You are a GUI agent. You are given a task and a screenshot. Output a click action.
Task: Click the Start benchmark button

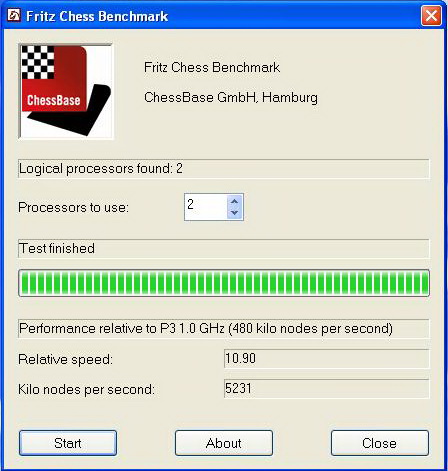(68, 443)
